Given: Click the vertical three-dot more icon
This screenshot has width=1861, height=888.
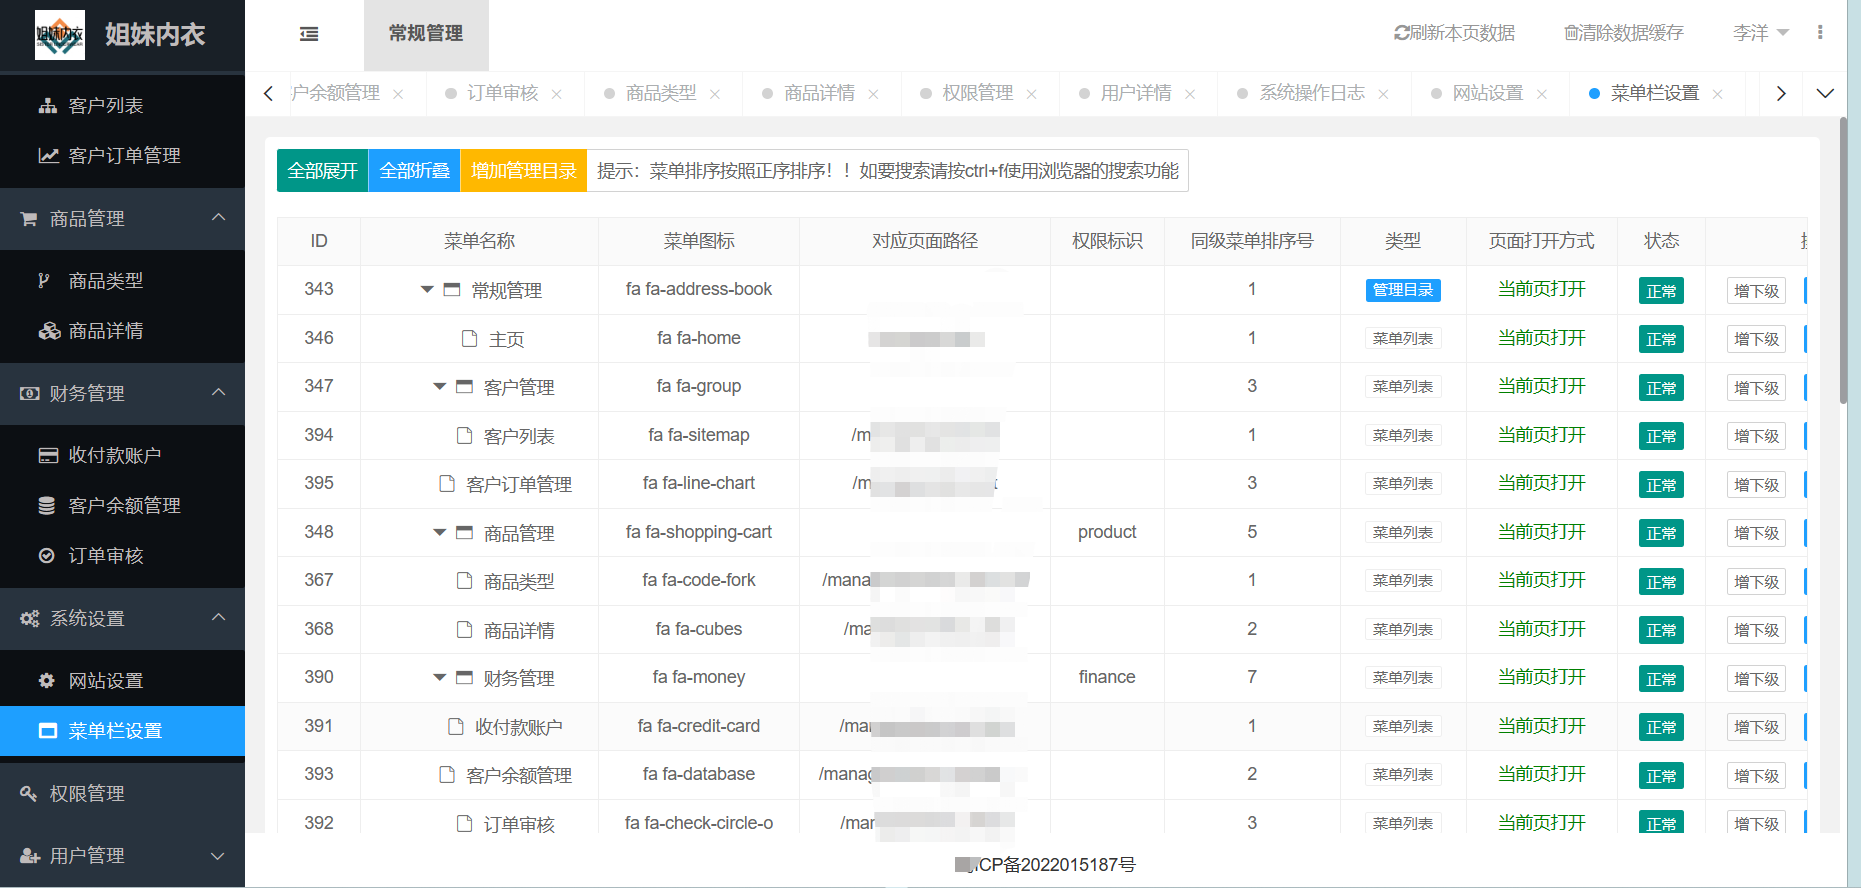Looking at the screenshot, I should (x=1820, y=33).
